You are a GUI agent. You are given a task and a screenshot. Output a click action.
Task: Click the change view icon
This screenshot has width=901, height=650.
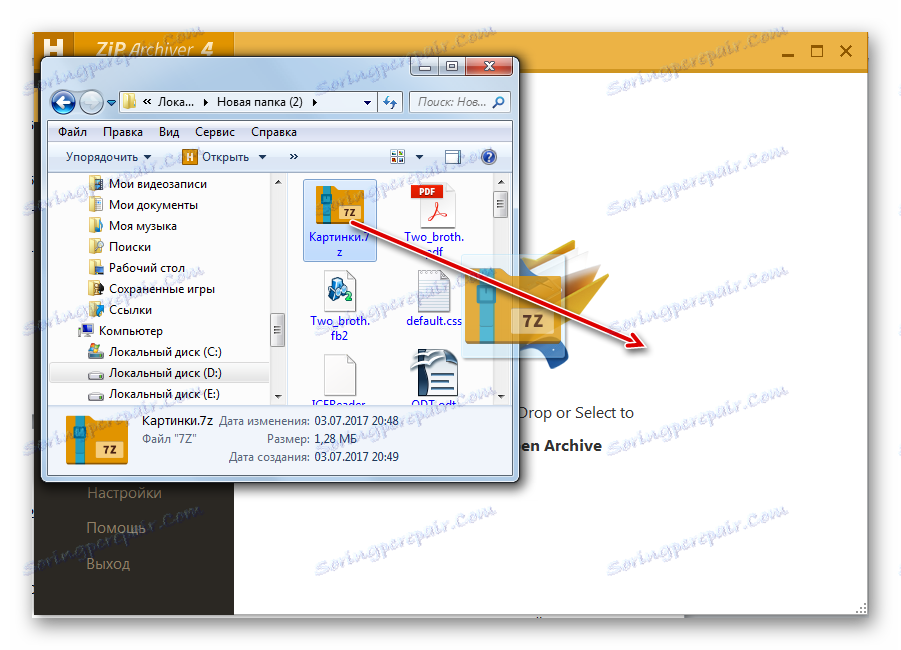click(x=397, y=156)
